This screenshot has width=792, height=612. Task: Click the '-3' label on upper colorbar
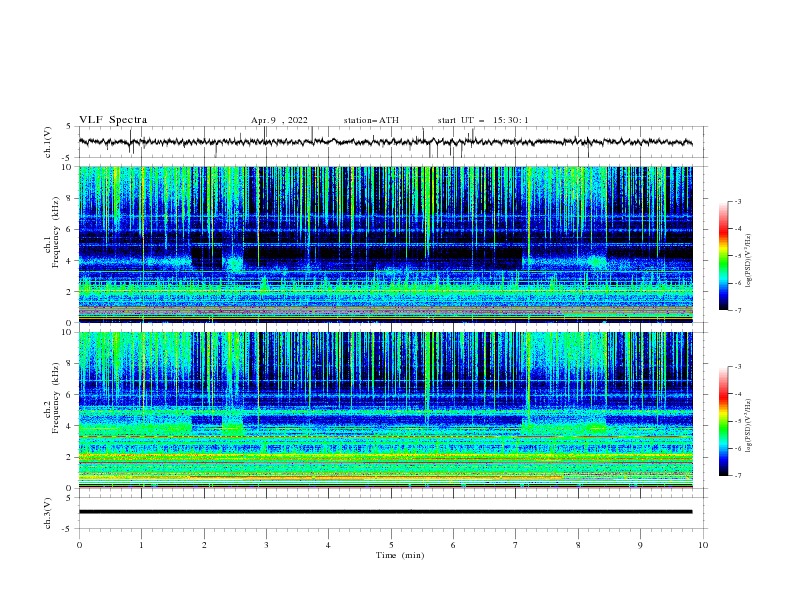[737, 201]
